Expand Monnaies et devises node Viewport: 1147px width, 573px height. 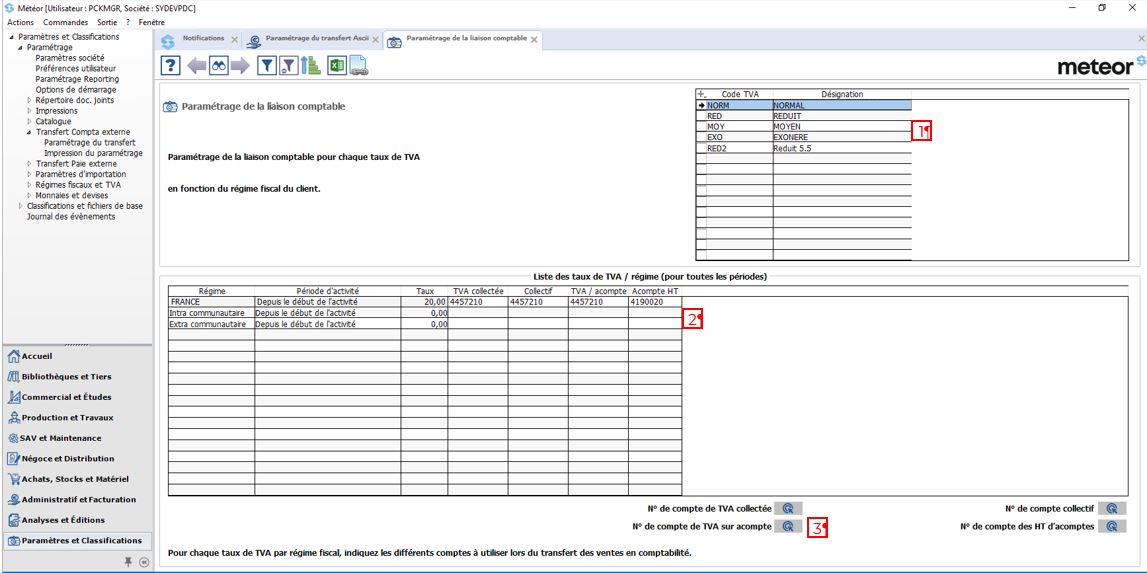tap(29, 195)
